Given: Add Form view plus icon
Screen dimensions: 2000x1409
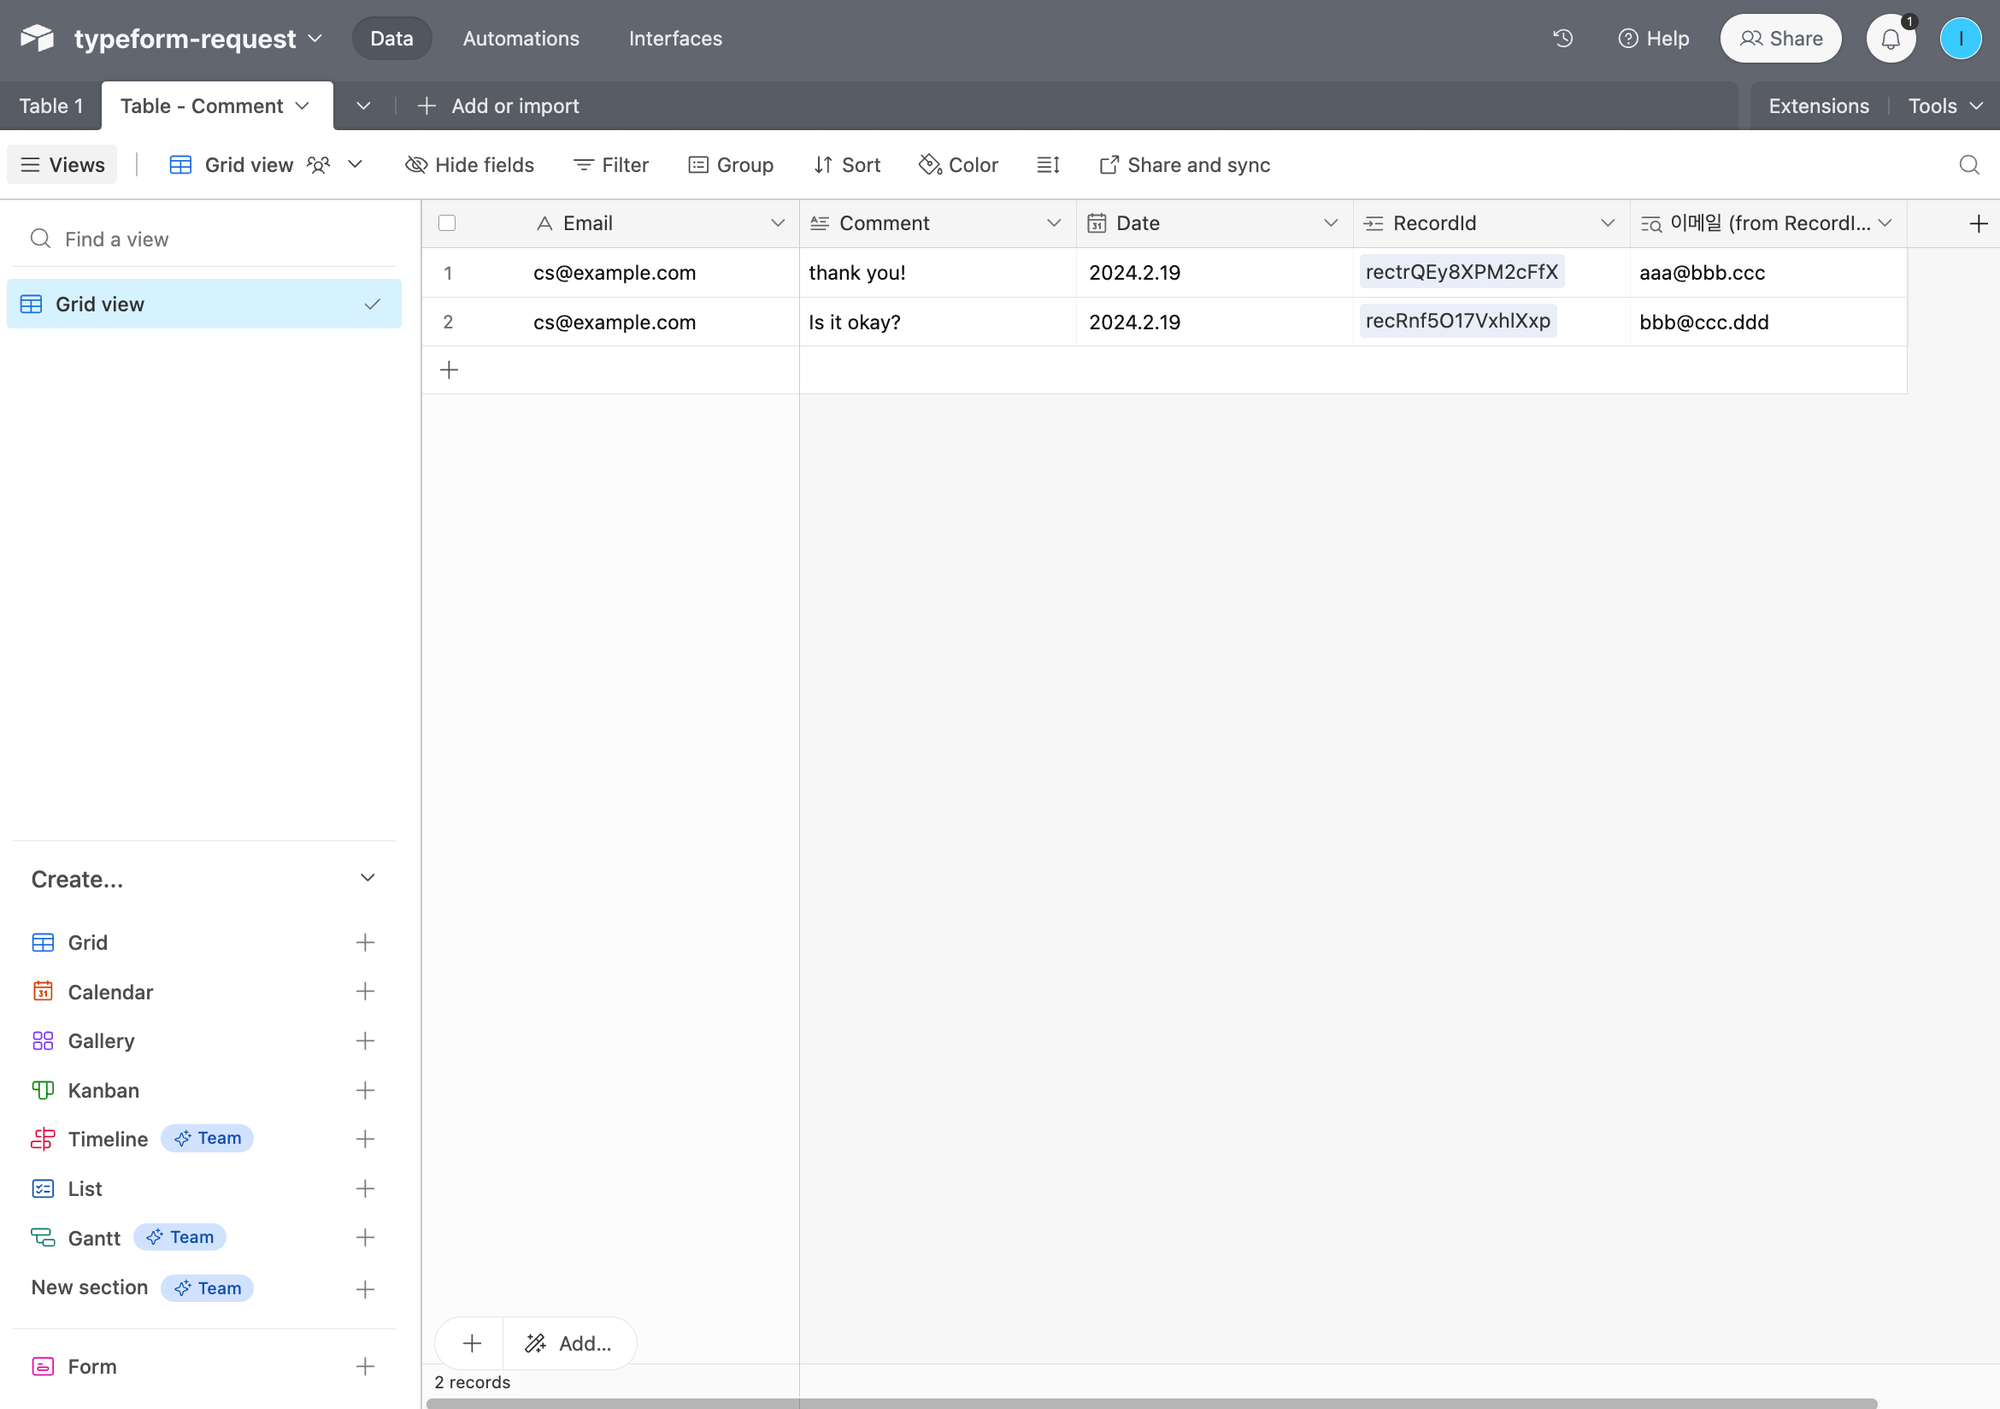Looking at the screenshot, I should [365, 1366].
